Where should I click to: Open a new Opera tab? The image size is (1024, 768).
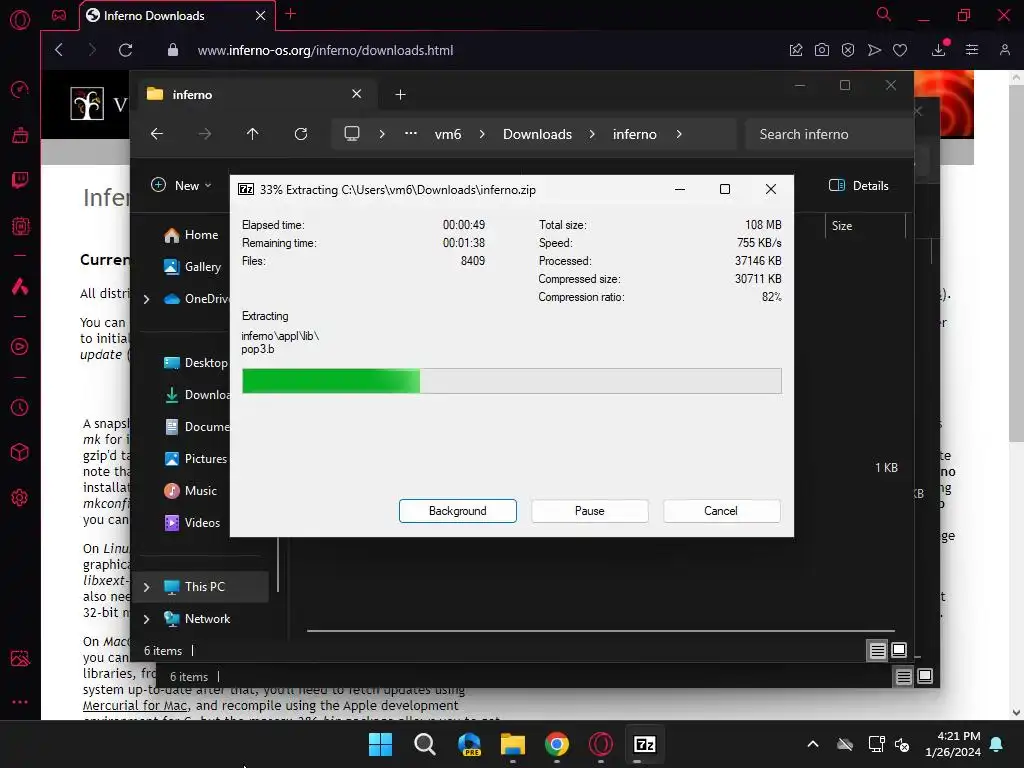(291, 14)
